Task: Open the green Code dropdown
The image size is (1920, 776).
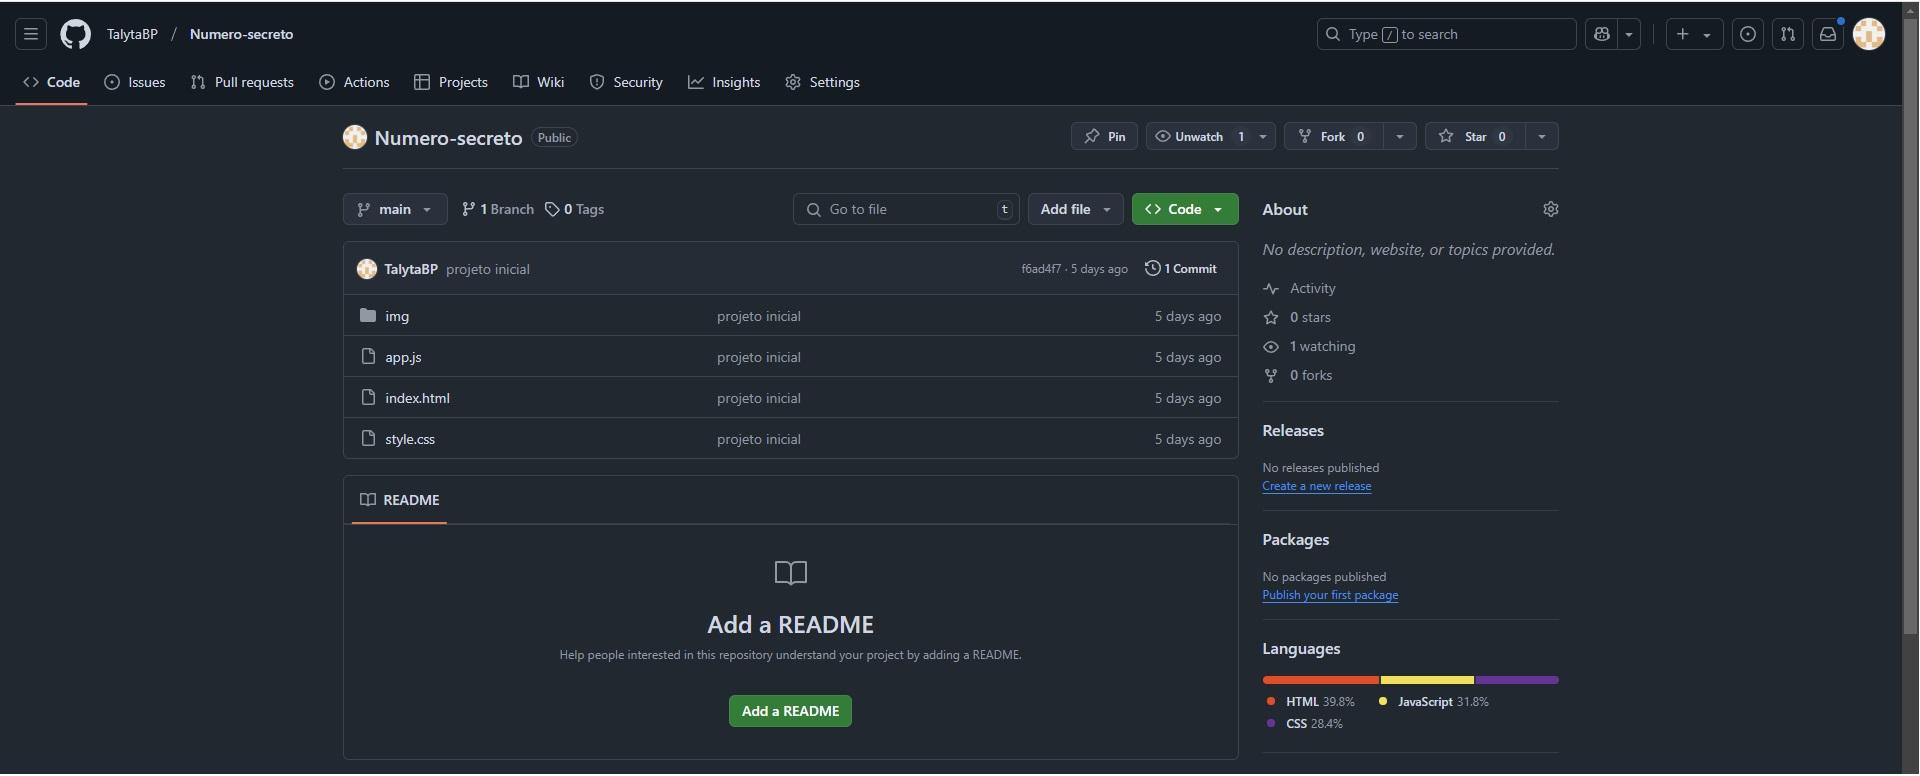Action: click(x=1185, y=209)
